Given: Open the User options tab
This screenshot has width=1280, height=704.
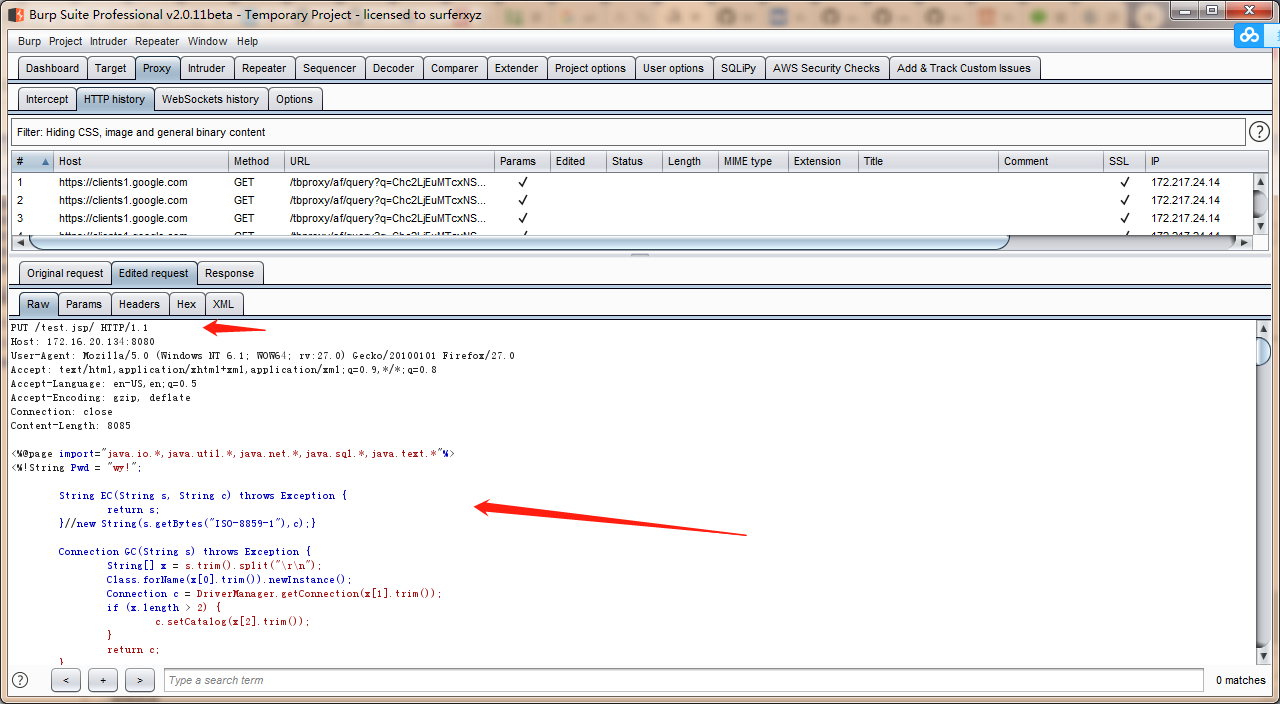Looking at the screenshot, I should [x=673, y=68].
